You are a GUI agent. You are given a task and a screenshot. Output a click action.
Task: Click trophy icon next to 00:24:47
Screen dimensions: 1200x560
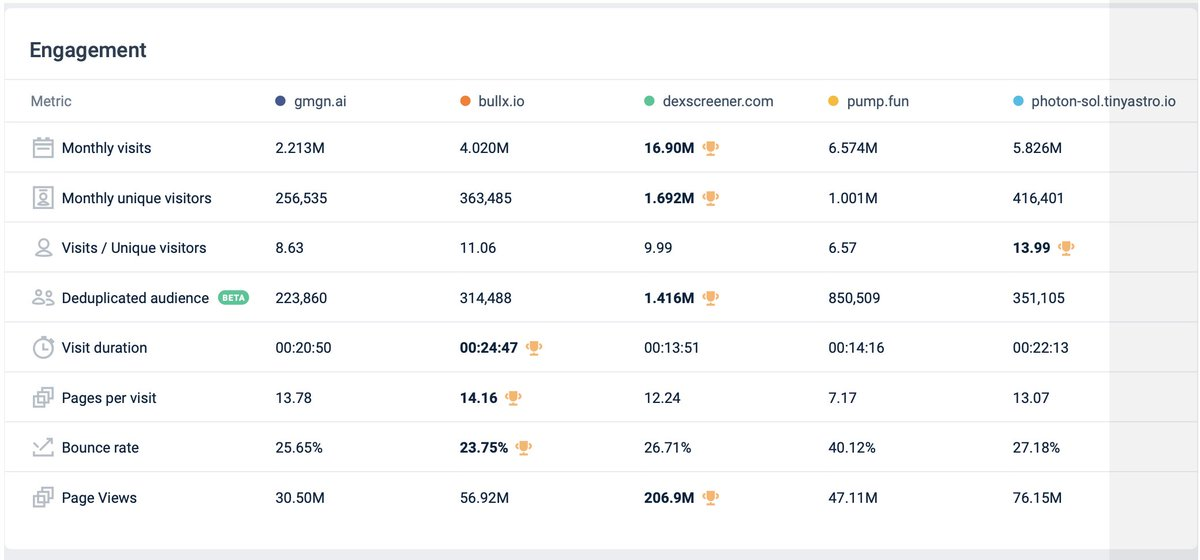pyautogui.click(x=535, y=348)
